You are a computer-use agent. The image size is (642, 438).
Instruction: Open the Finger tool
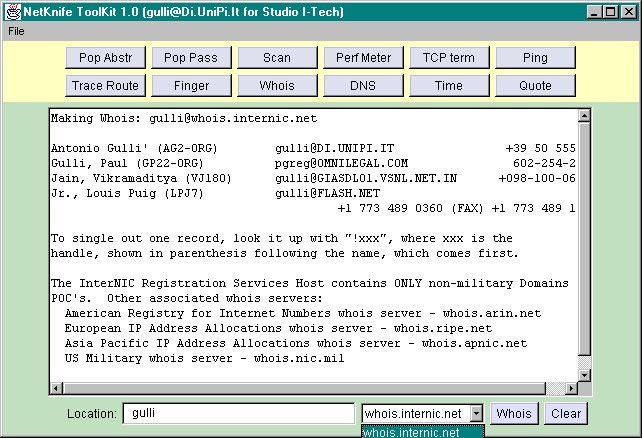click(x=191, y=86)
